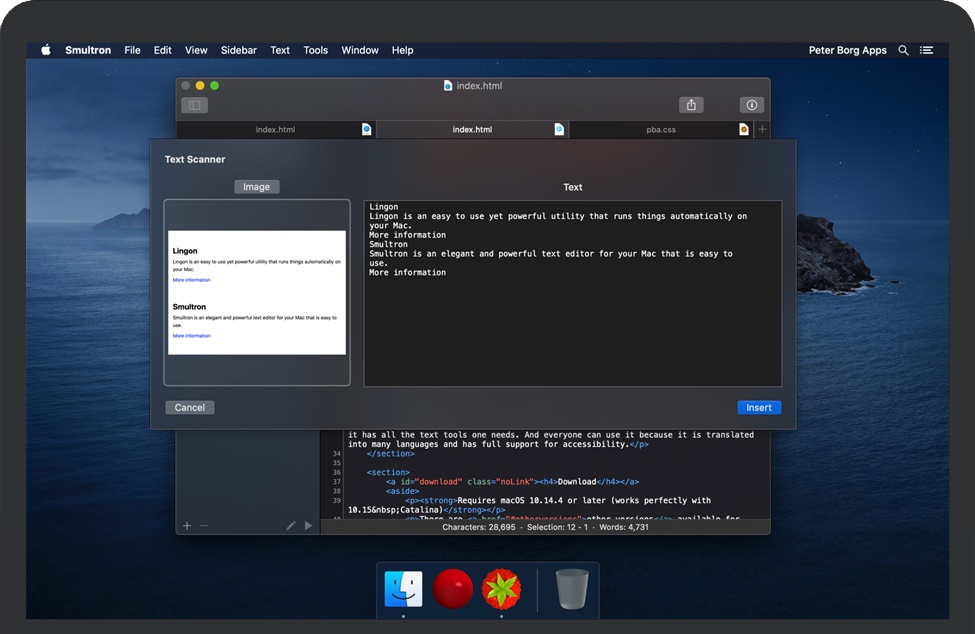Viewport: 975px width, 634px height.
Task: Click the sidebar remove (−) icon
Action: click(204, 525)
